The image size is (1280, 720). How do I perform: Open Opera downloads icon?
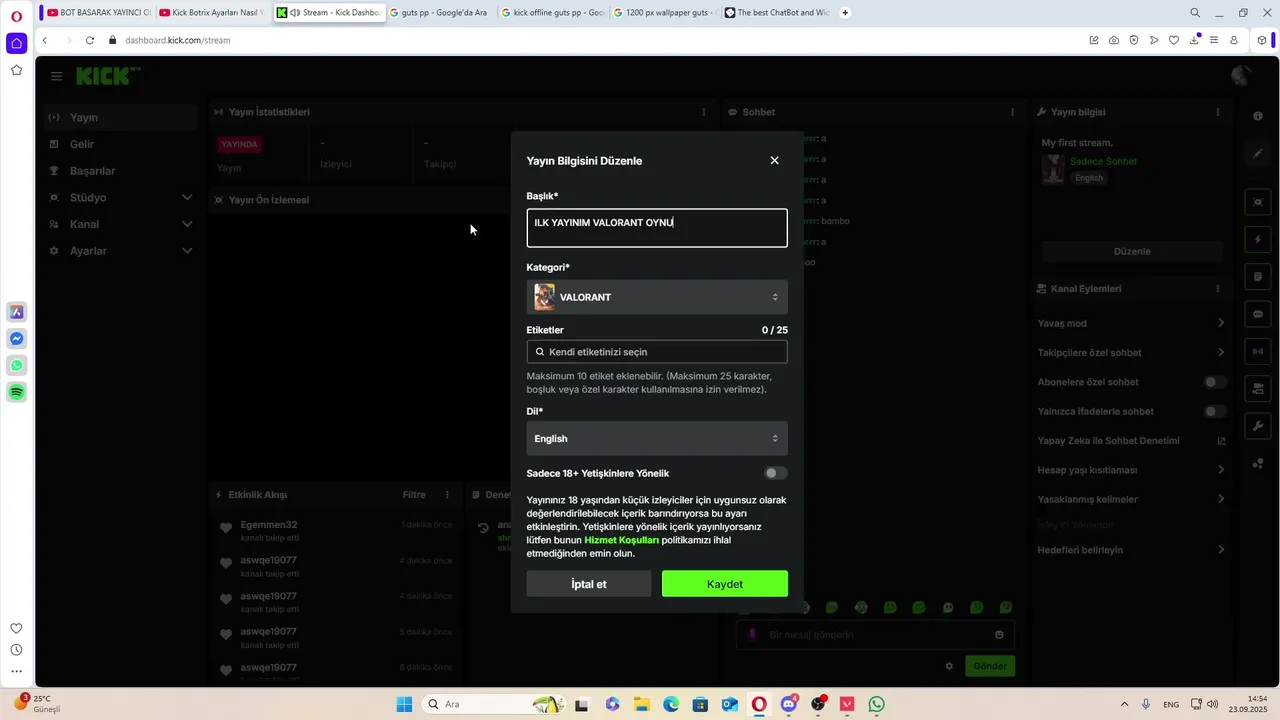click(1194, 40)
